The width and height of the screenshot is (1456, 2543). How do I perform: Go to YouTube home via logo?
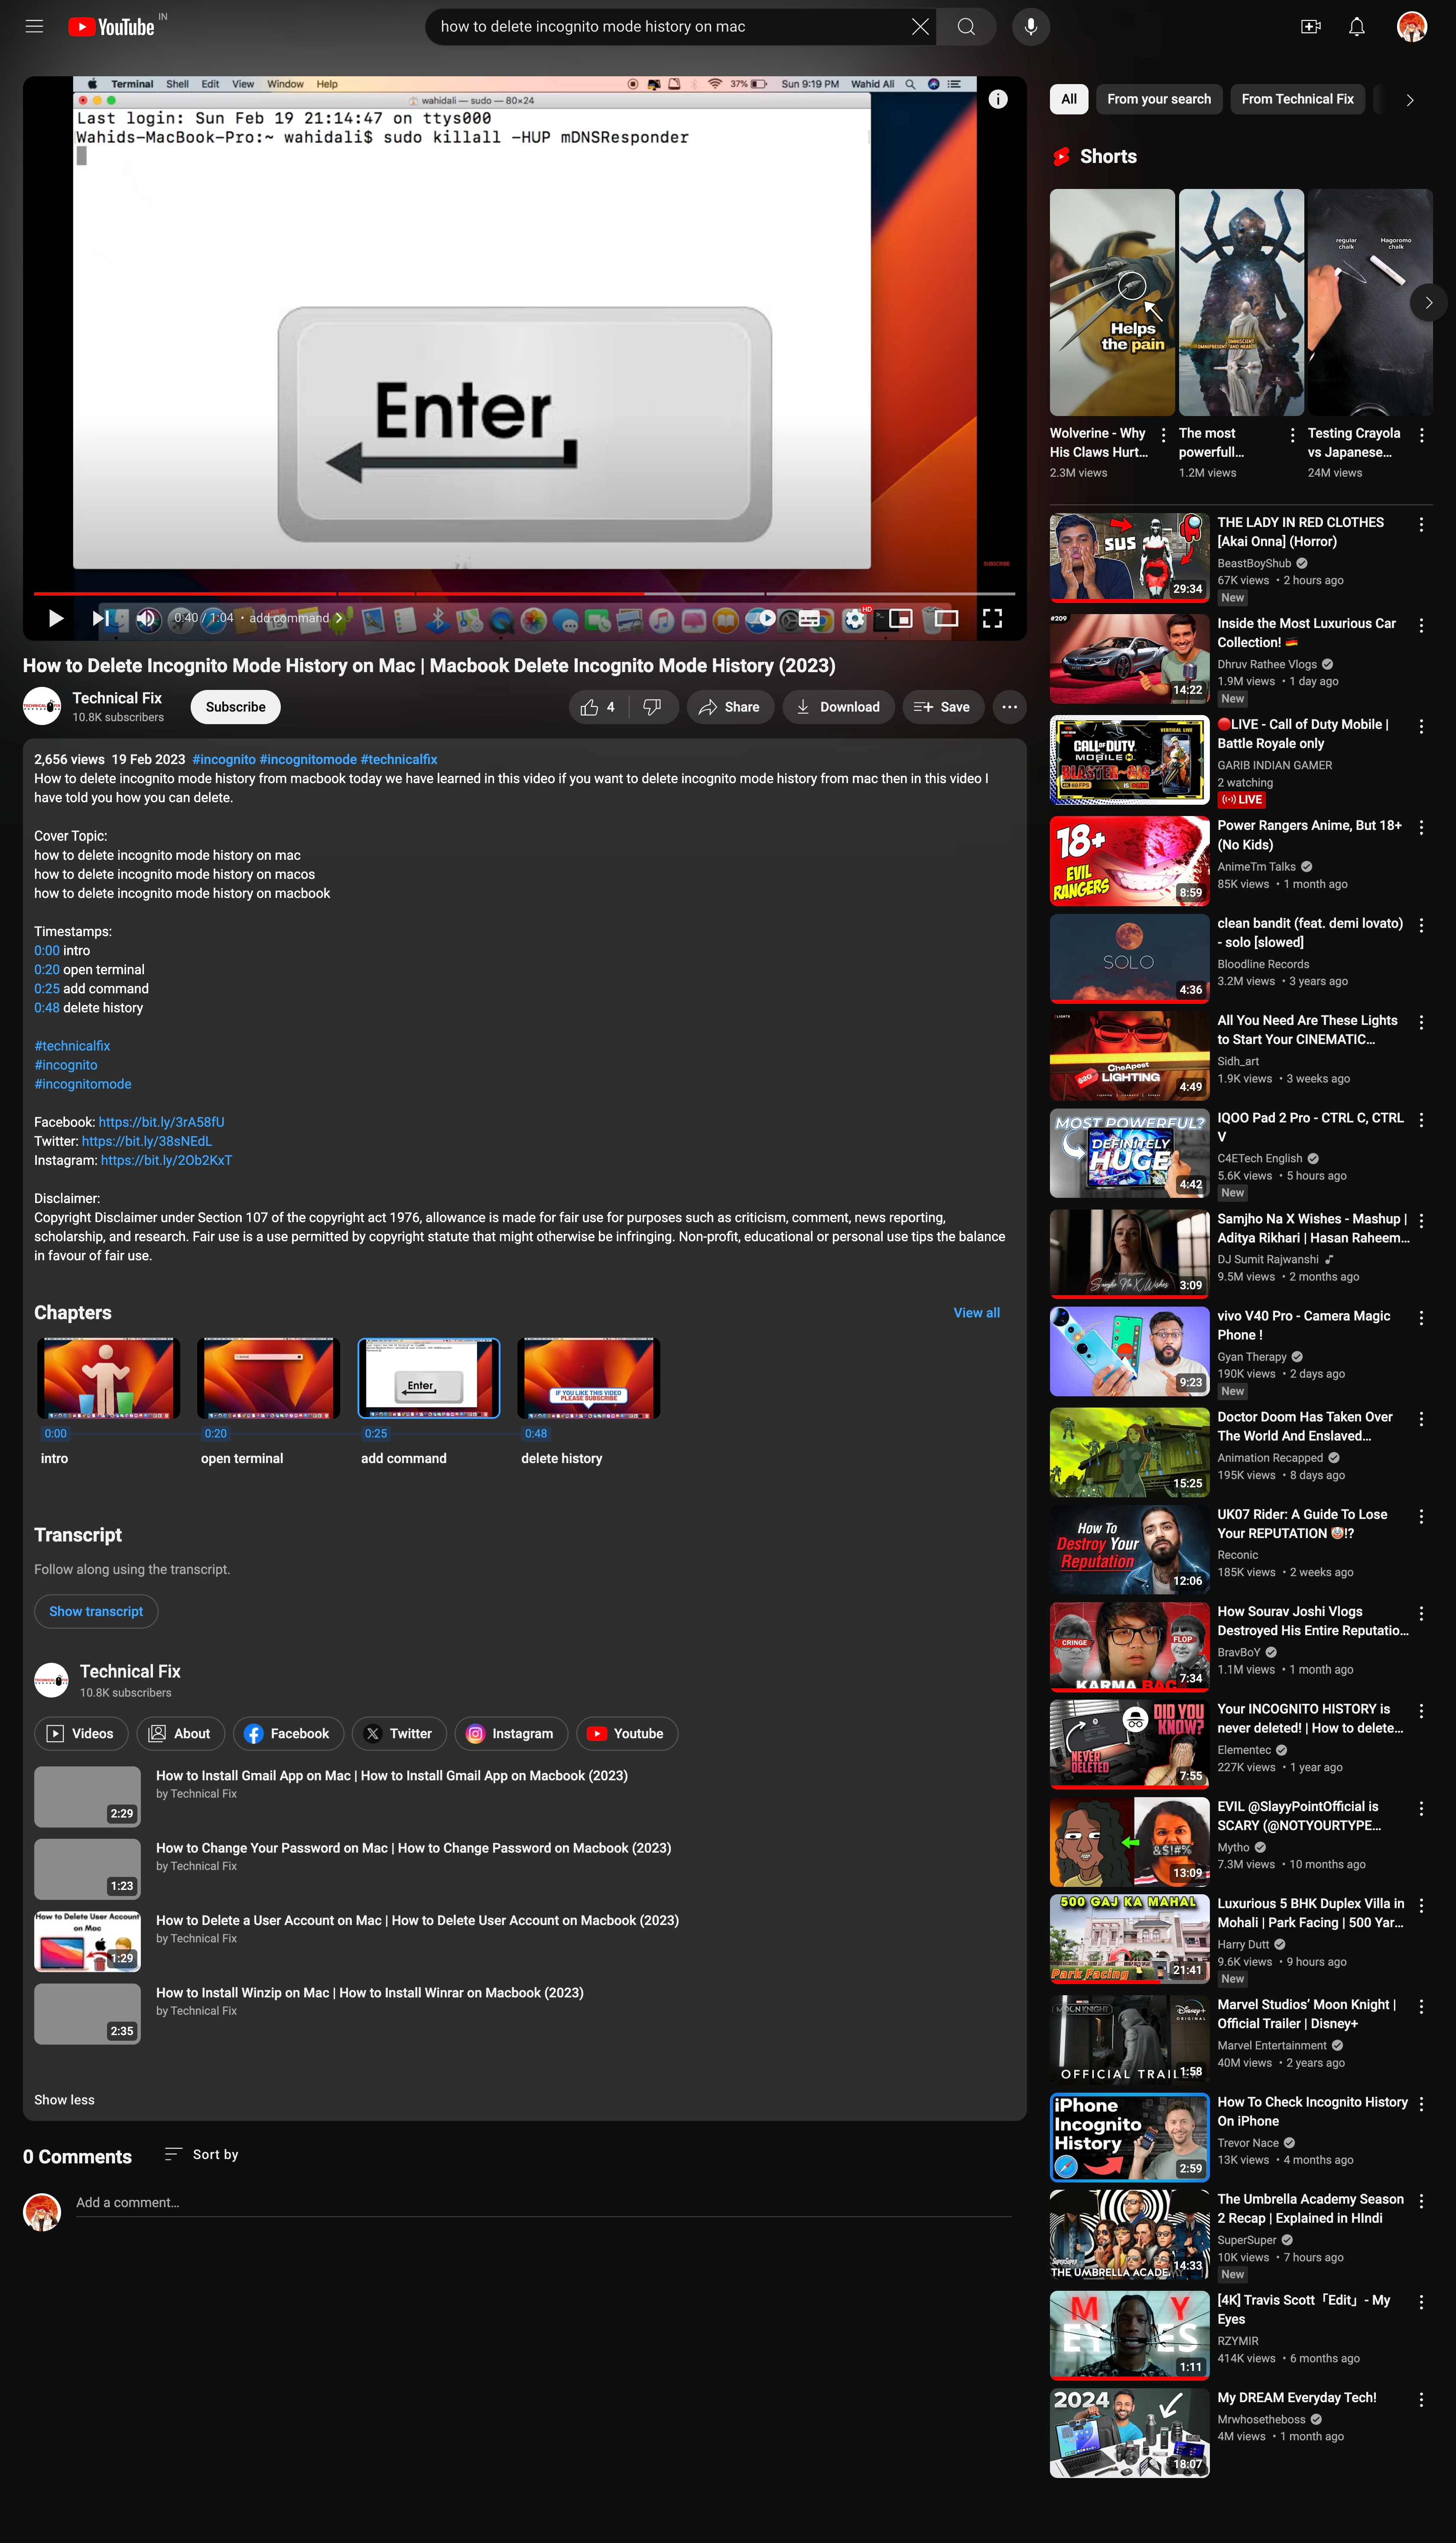tap(111, 27)
